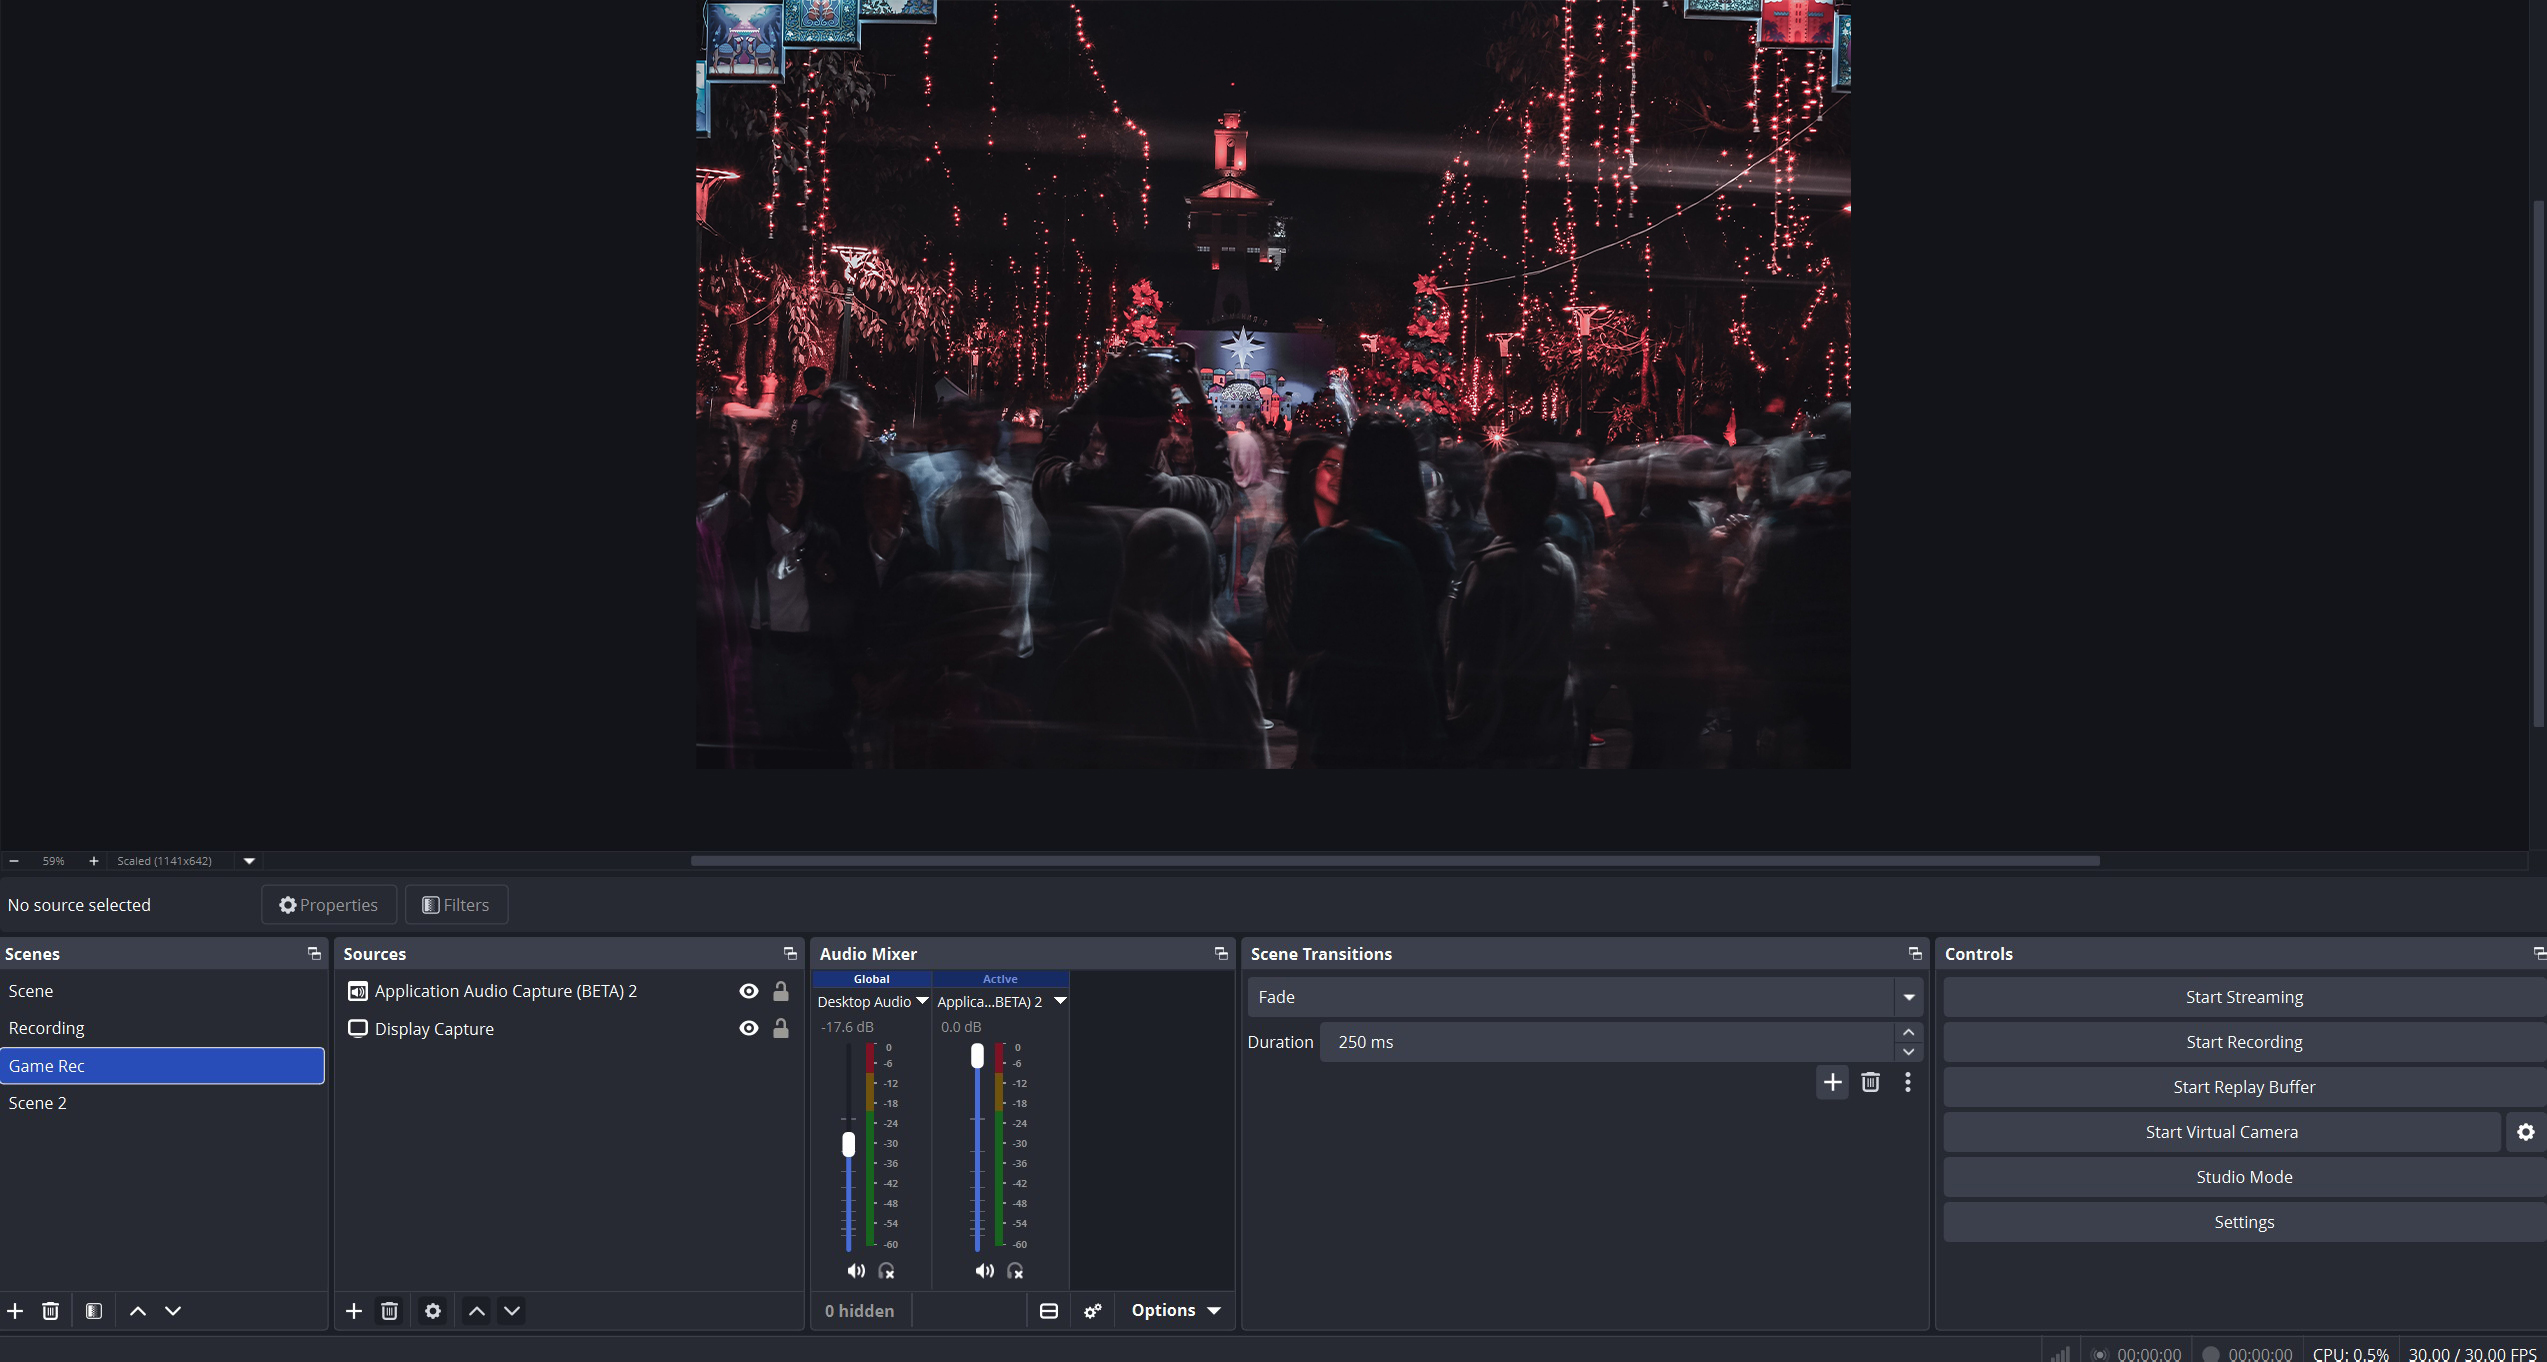This screenshot has height=1362, width=2547.
Task: Click Display Capture source monitor icon
Action: point(357,1028)
